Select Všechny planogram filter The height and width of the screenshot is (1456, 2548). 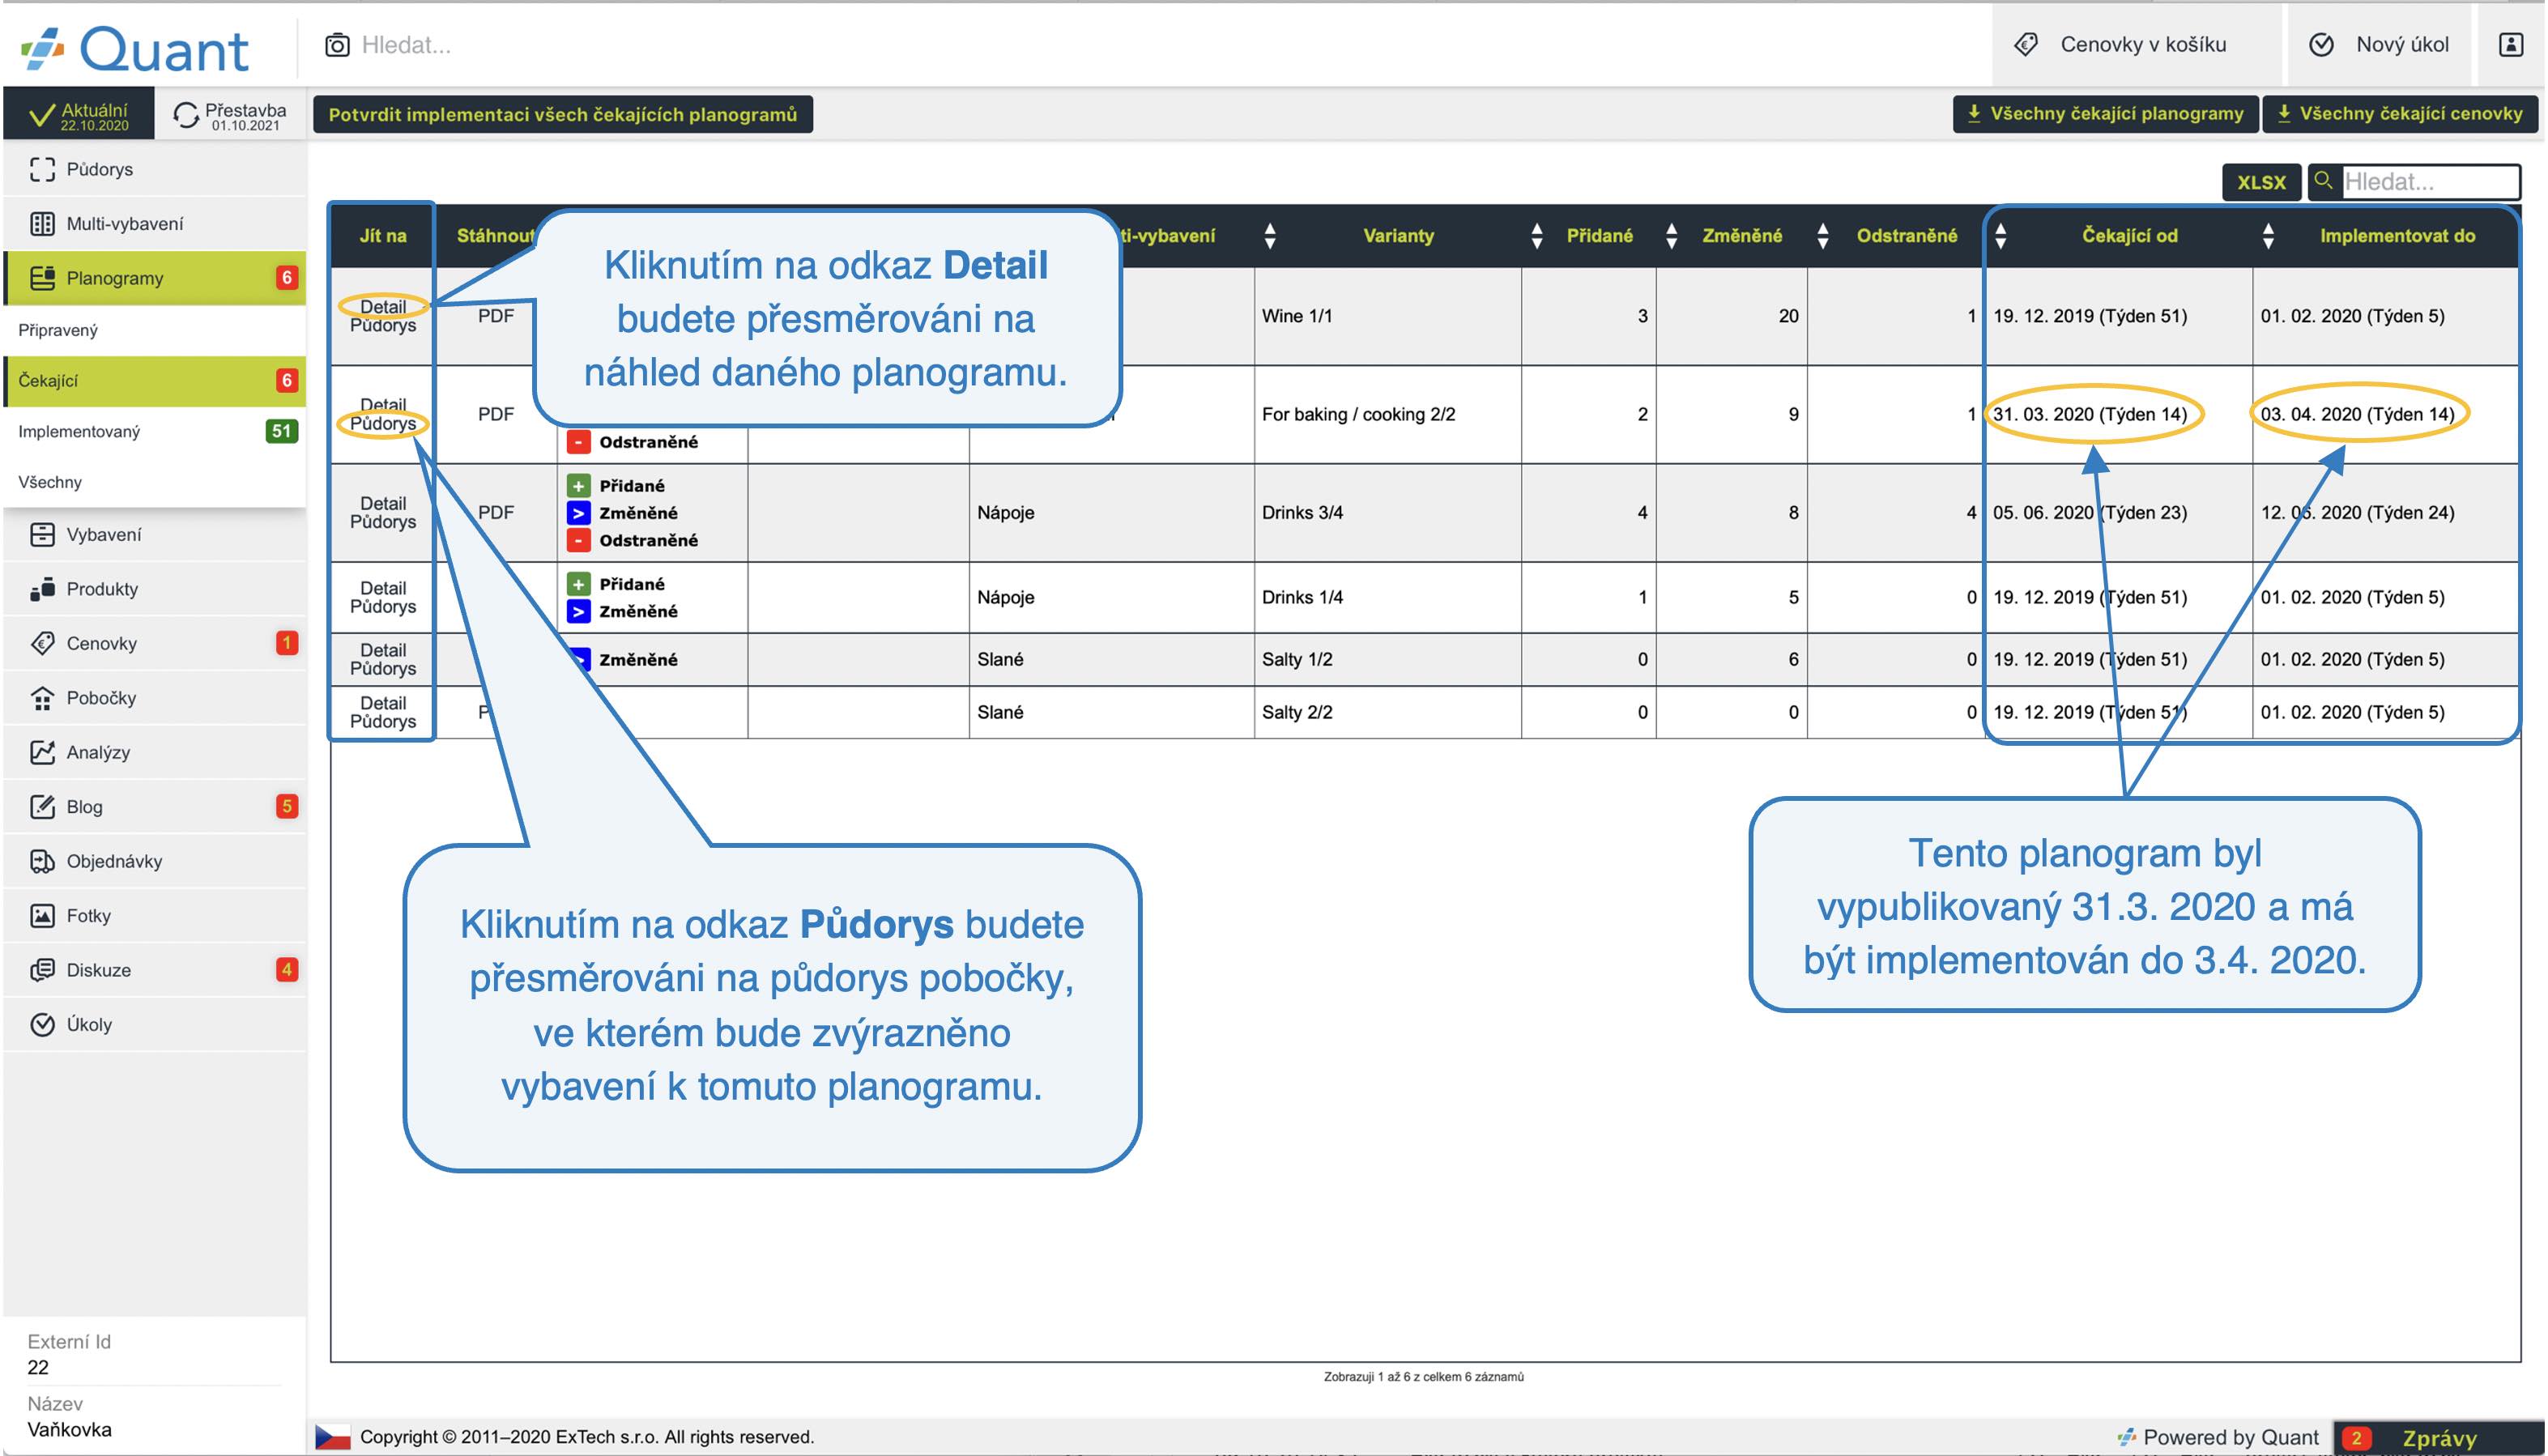[50, 482]
